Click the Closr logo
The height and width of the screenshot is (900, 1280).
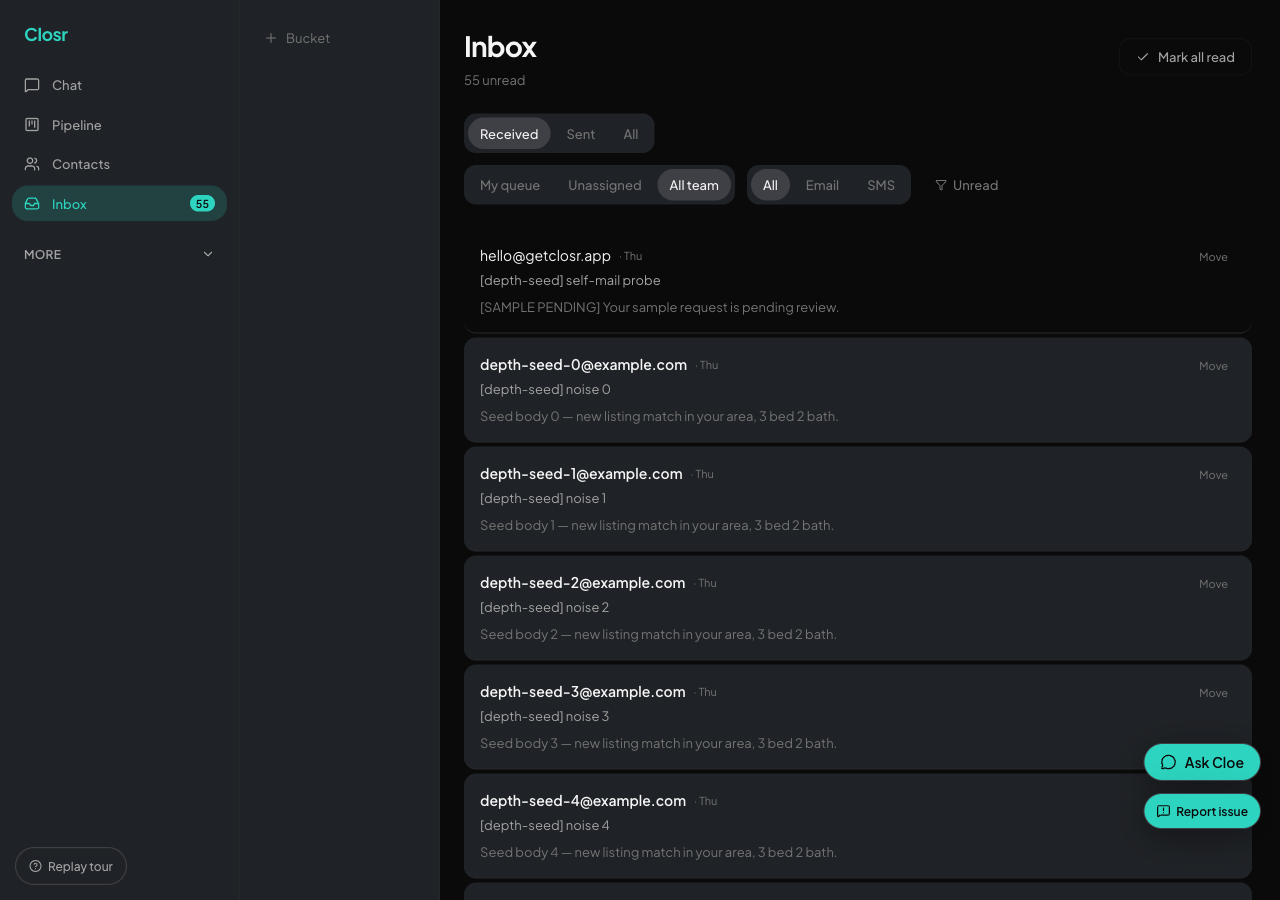coord(46,35)
